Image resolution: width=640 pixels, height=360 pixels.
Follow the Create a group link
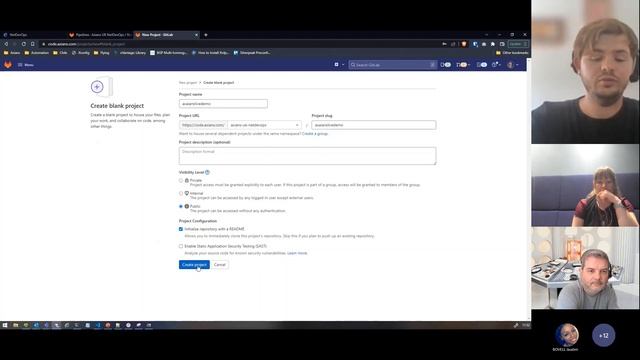click(x=315, y=134)
